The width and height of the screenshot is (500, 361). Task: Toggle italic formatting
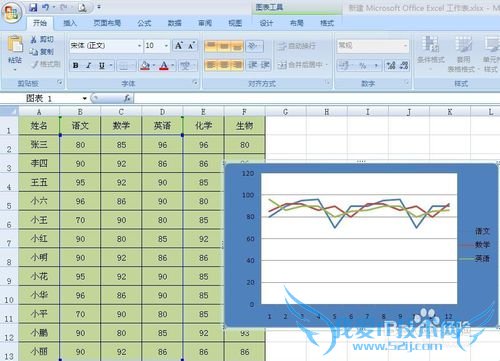89,65
